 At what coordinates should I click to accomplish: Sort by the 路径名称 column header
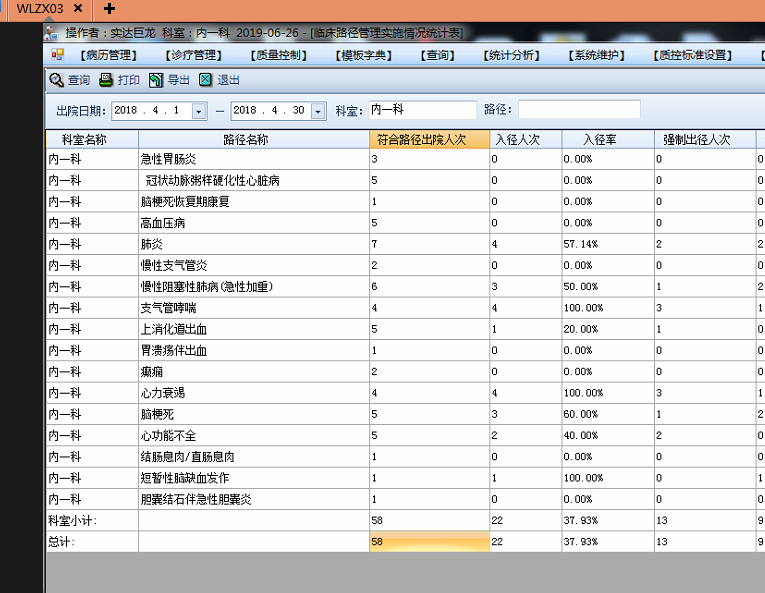(x=254, y=140)
